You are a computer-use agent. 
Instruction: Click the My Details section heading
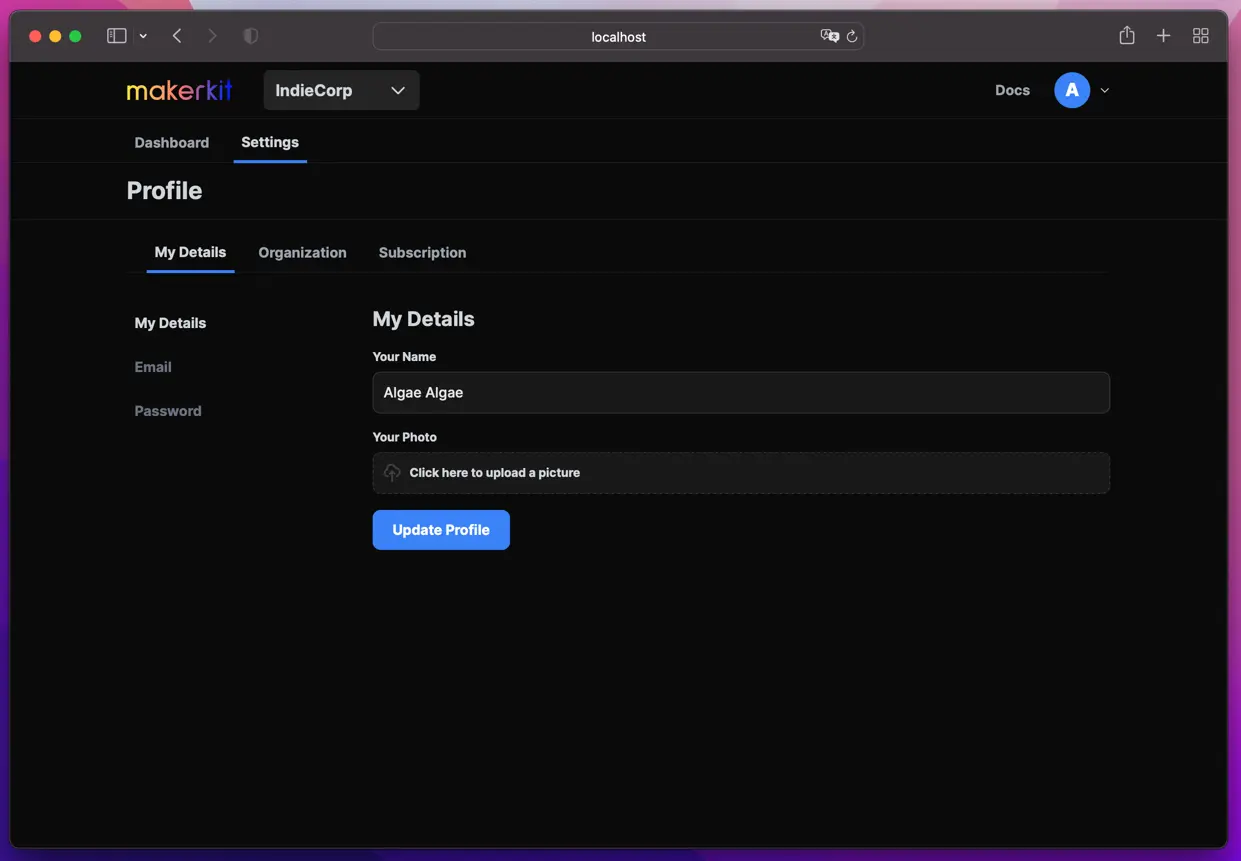click(x=423, y=319)
